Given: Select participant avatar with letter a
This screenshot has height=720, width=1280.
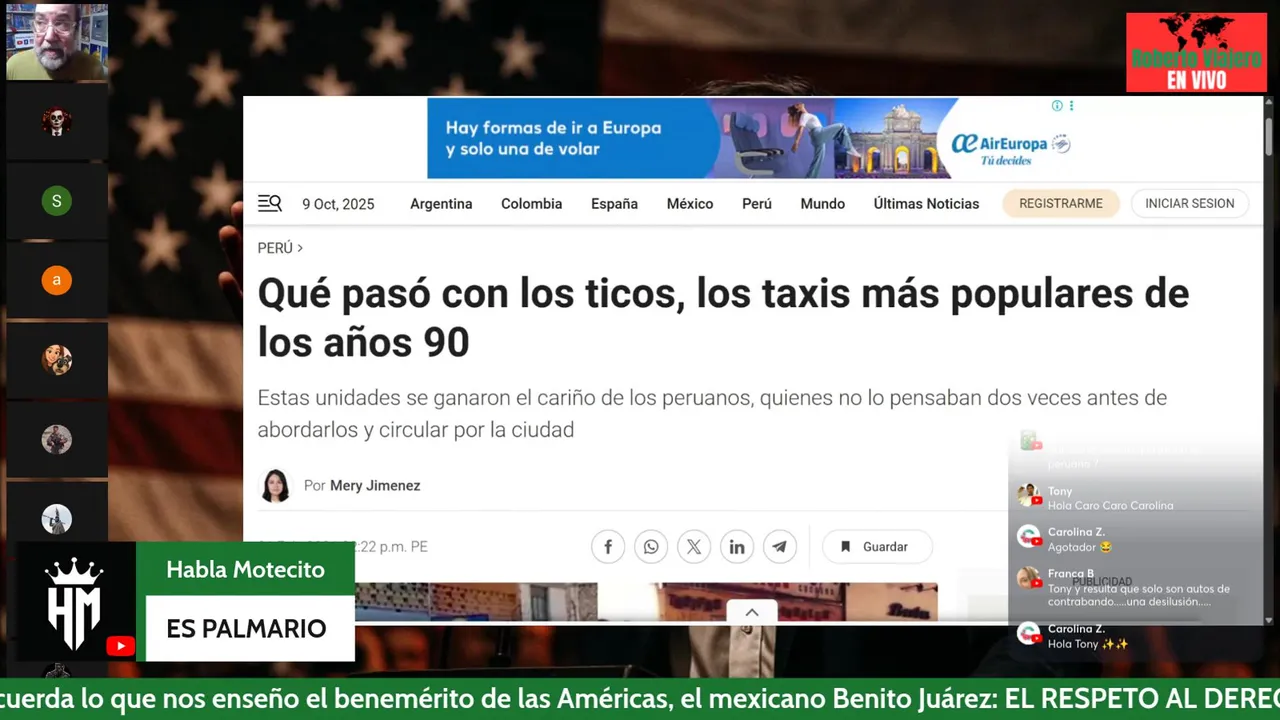Looking at the screenshot, I should [56, 280].
